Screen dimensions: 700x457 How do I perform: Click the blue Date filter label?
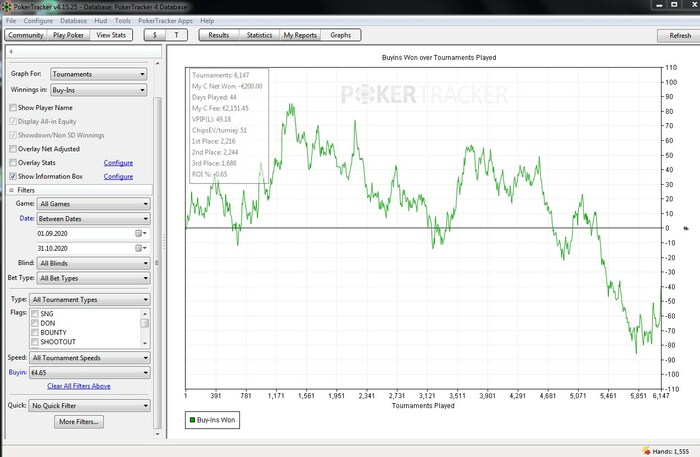[27, 218]
